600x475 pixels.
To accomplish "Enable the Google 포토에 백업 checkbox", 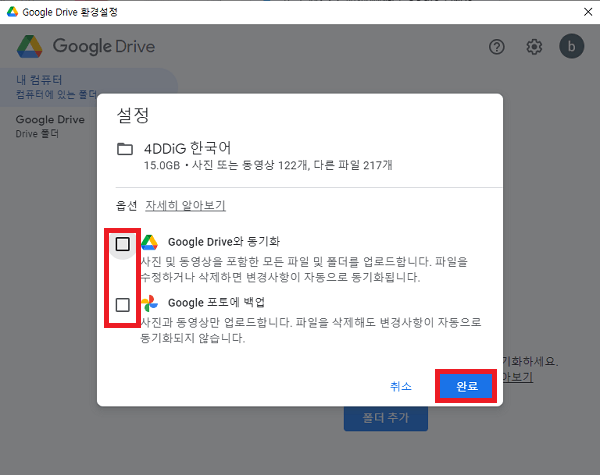I will [x=122, y=305].
